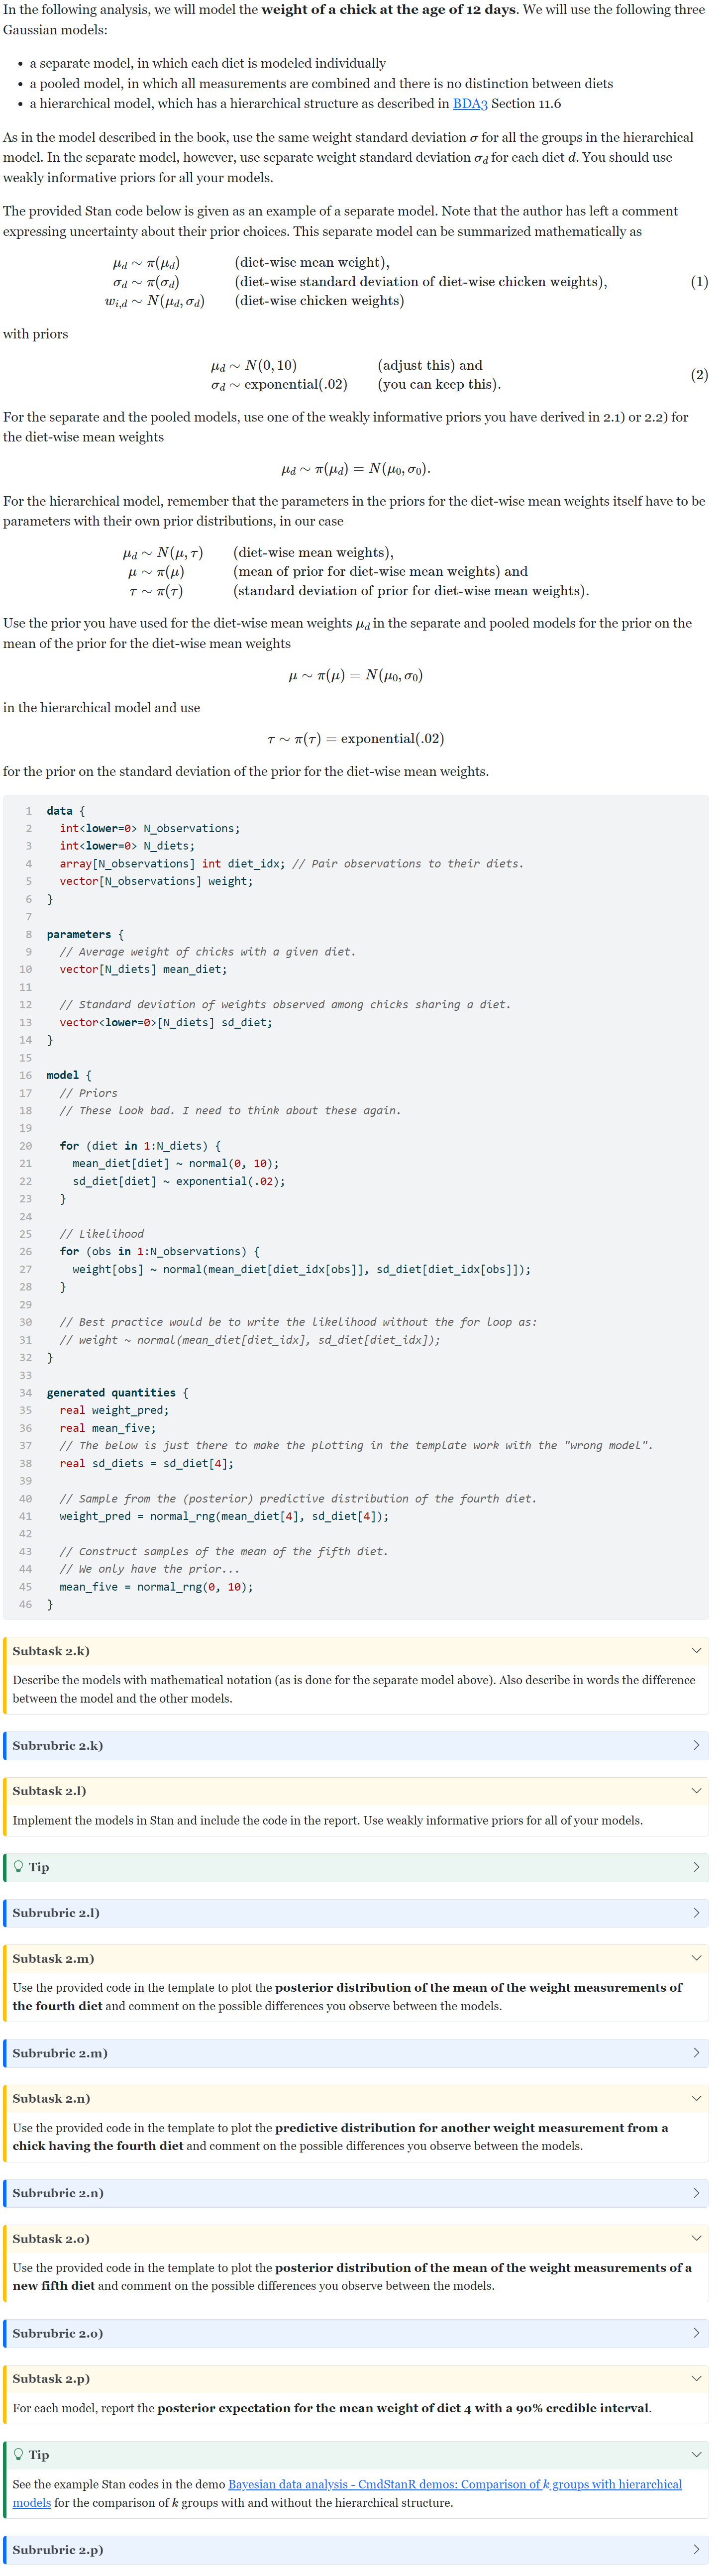Click 'real sd_diets = sd_diet[4];' line

coord(146,1463)
